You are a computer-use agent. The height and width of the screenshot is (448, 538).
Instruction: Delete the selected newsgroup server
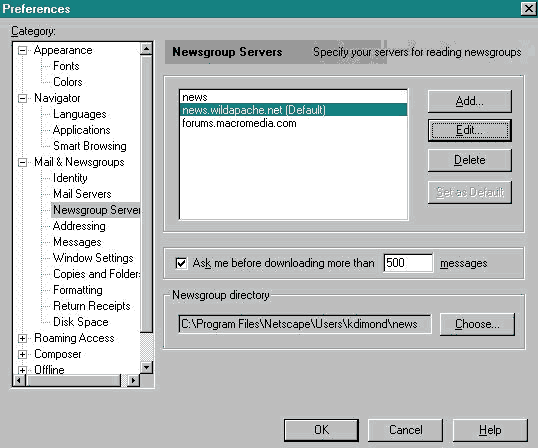(x=469, y=160)
